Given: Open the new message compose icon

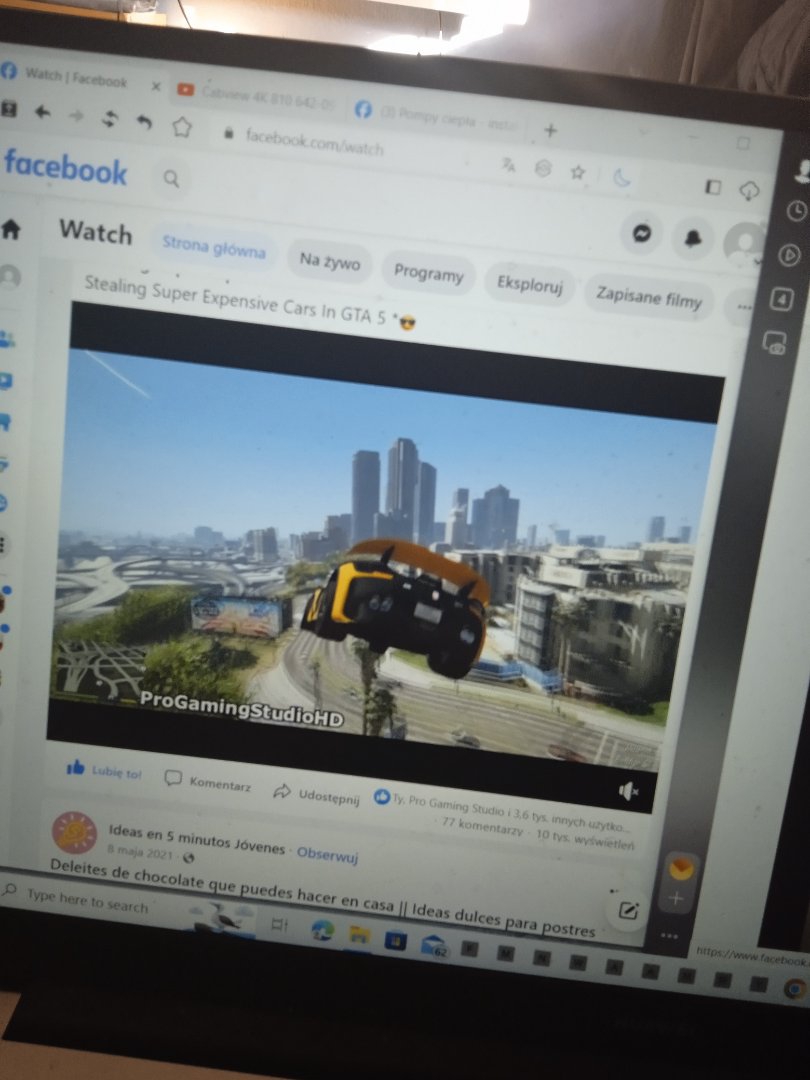Looking at the screenshot, I should point(628,909).
